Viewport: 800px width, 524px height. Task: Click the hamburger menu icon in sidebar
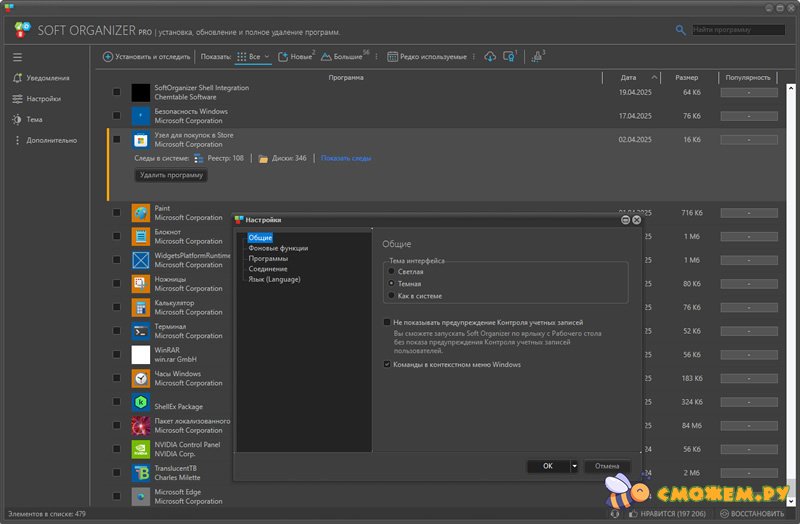[17, 57]
